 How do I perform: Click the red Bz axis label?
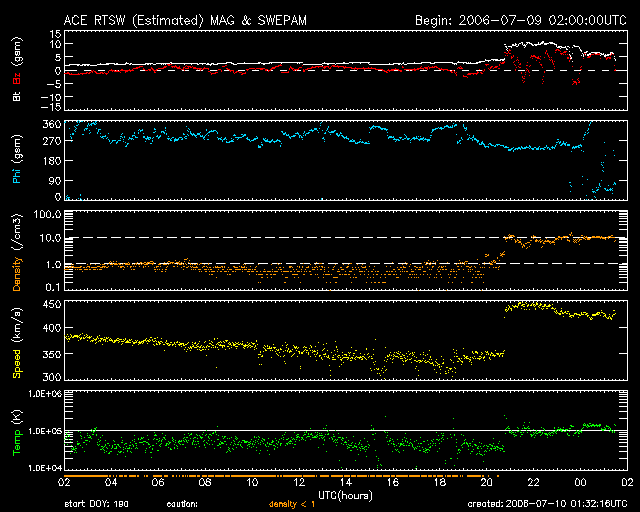point(16,77)
